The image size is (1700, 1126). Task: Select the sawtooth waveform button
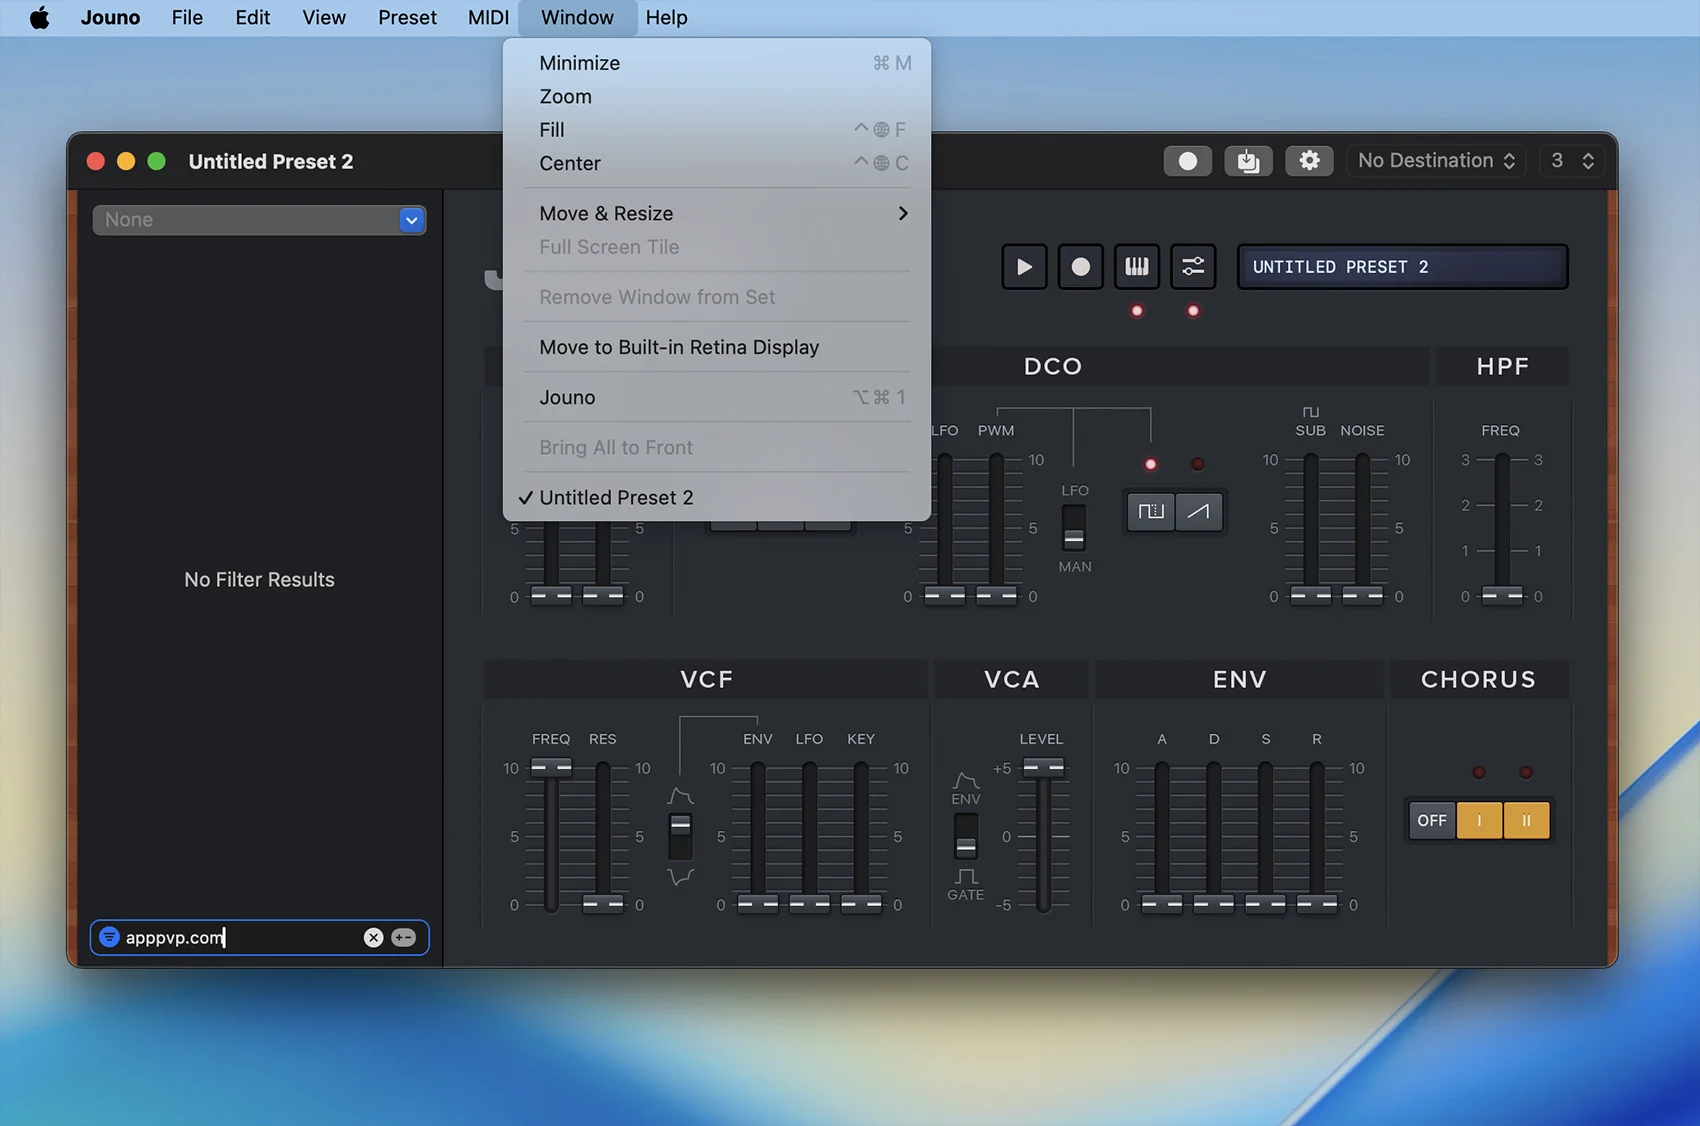coord(1198,512)
